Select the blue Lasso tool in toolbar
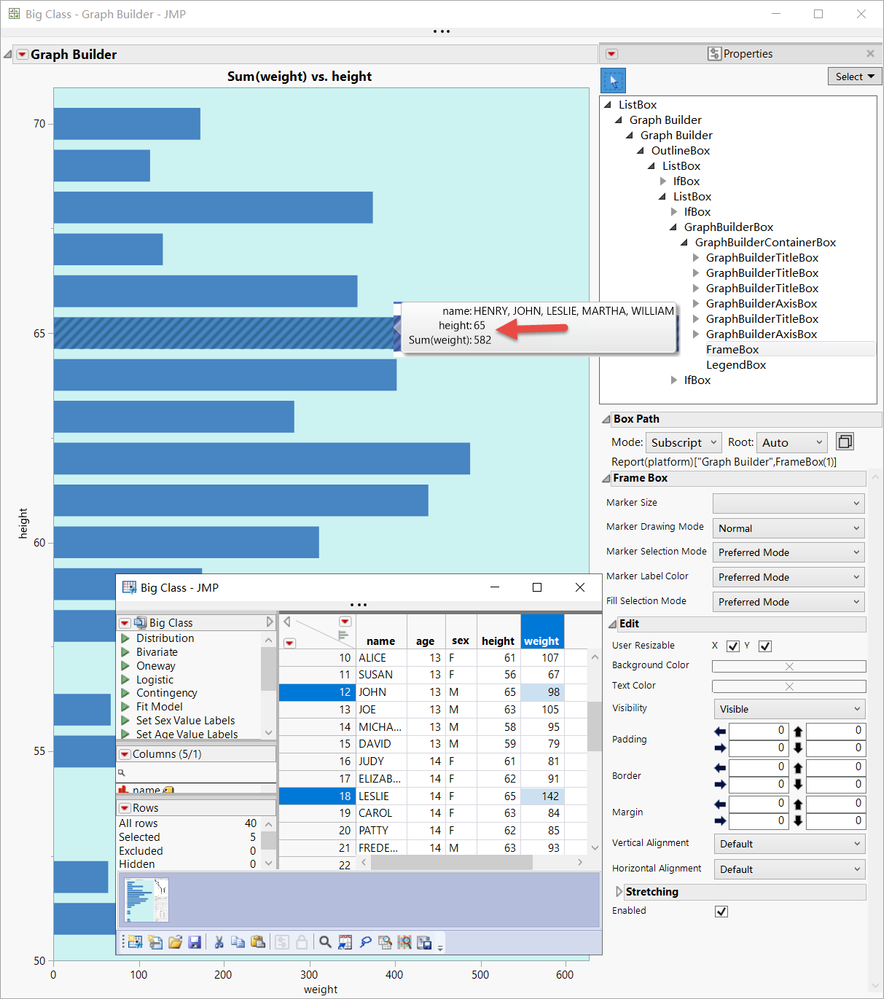 pos(365,942)
